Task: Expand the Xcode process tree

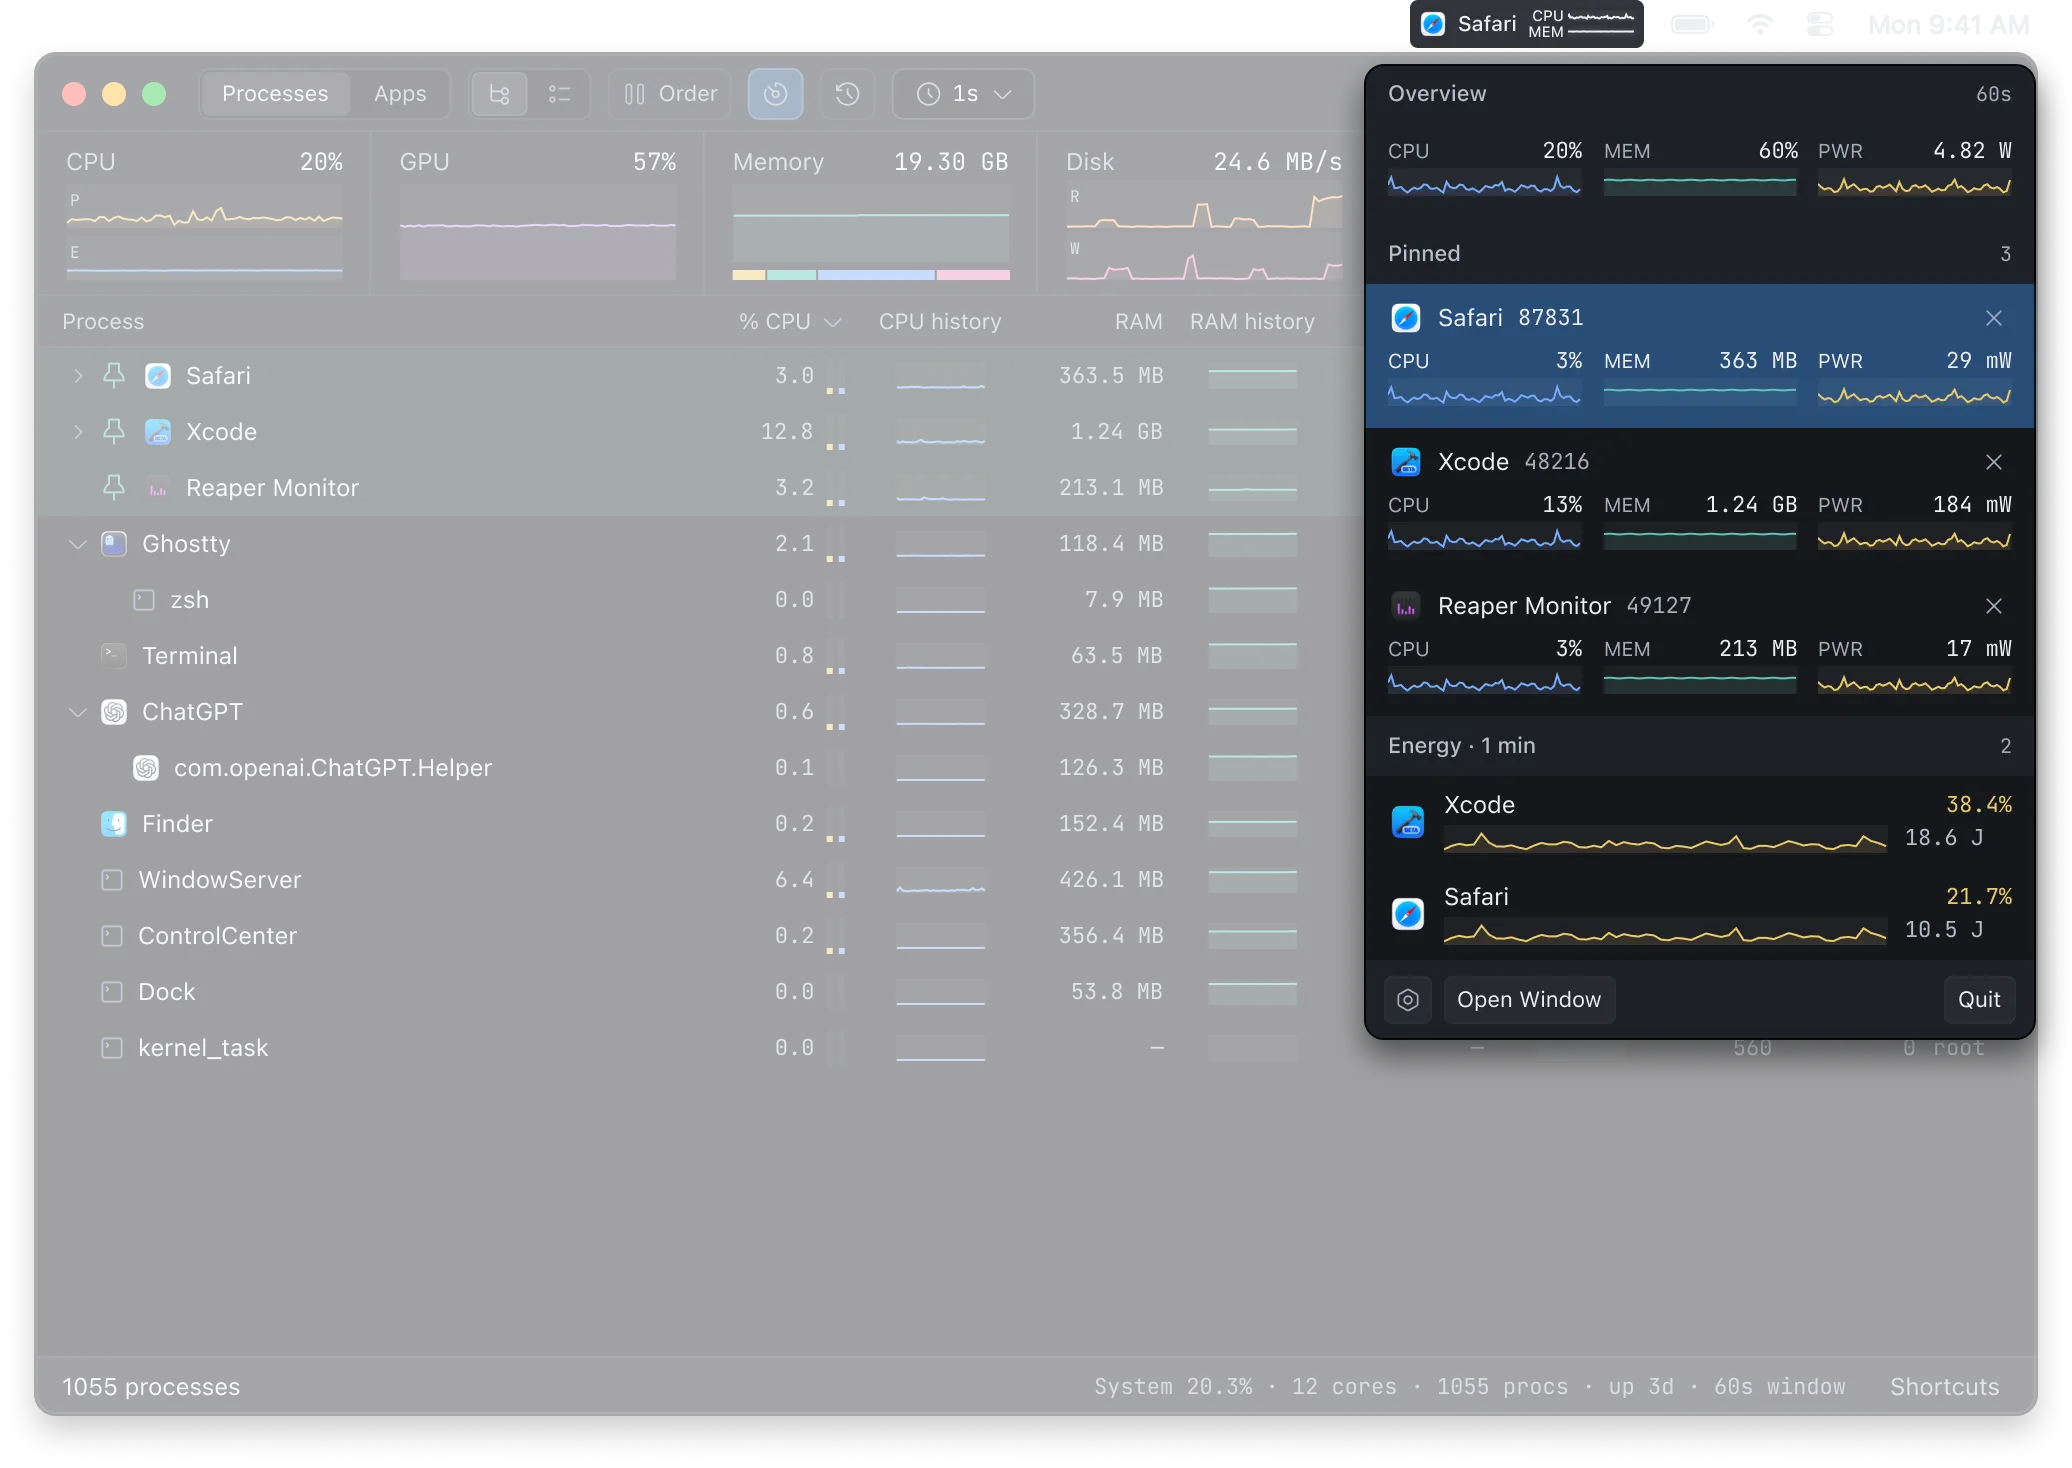Action: click(x=78, y=431)
